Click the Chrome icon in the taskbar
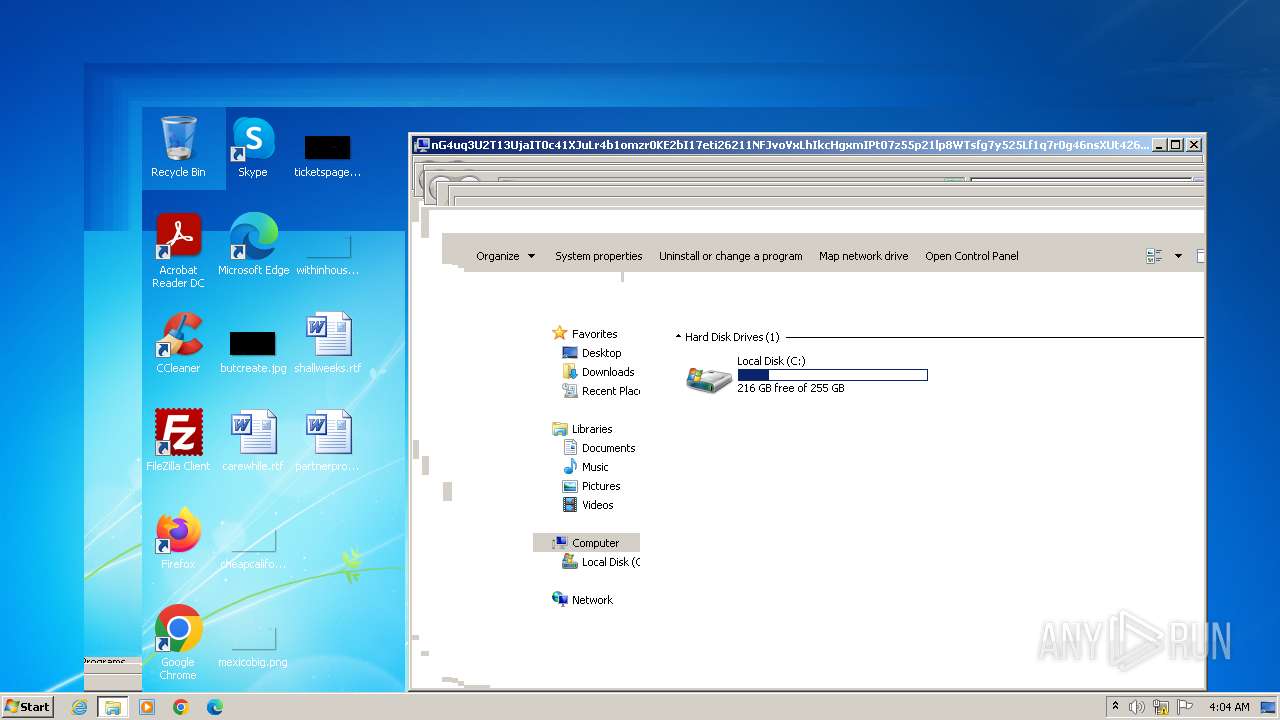The height and width of the screenshot is (720, 1280). pyautogui.click(x=180, y=707)
